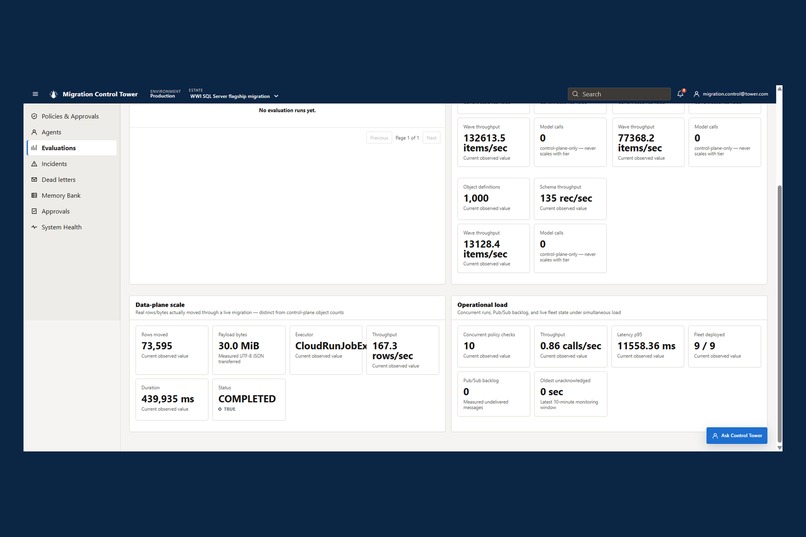The height and width of the screenshot is (537, 806).
Task: Click the System Health pulse icon
Action: 34,227
